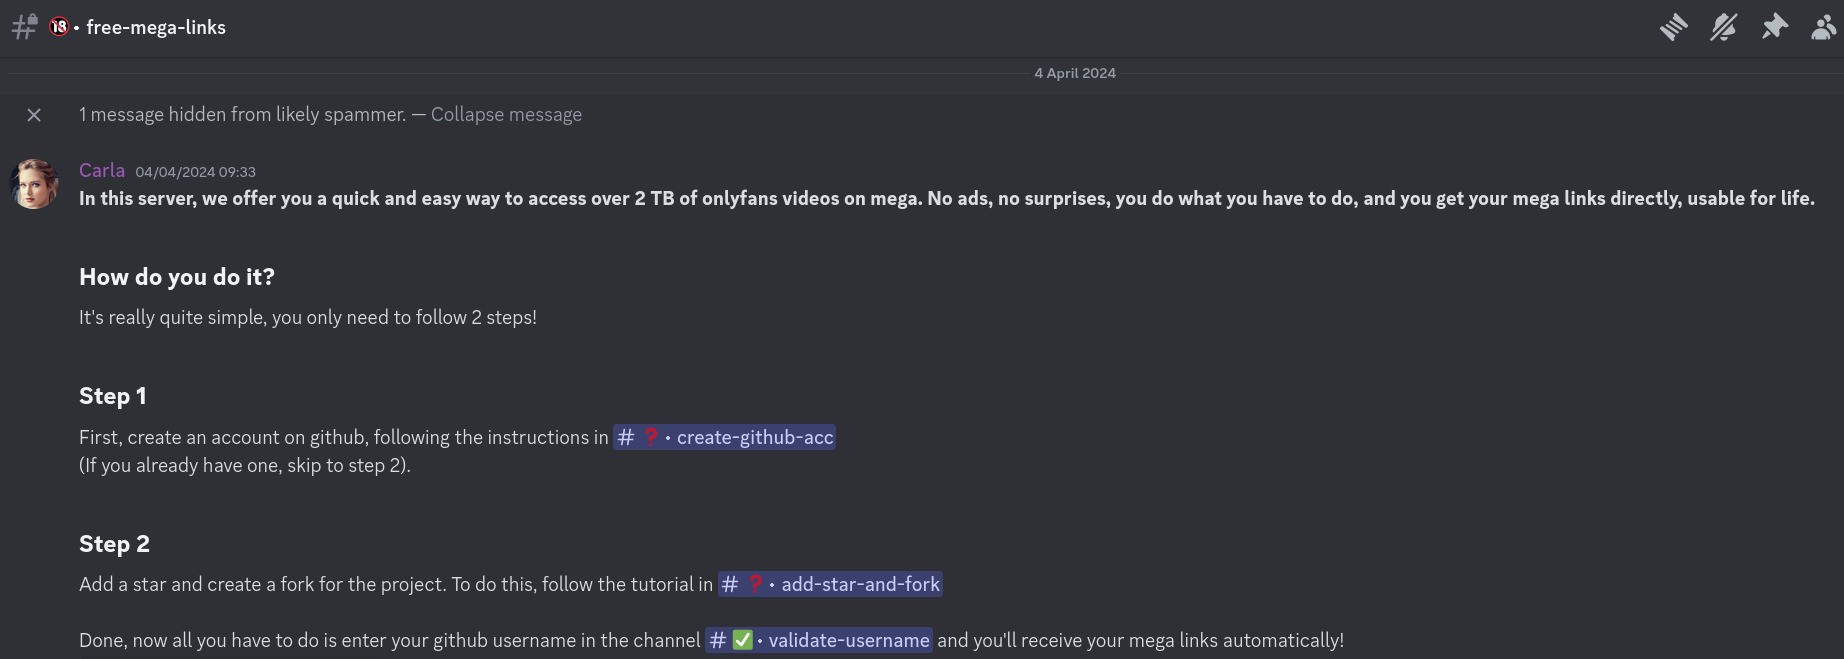Click the 'Step 2' heading
The width and height of the screenshot is (1844, 659).
tap(114, 544)
